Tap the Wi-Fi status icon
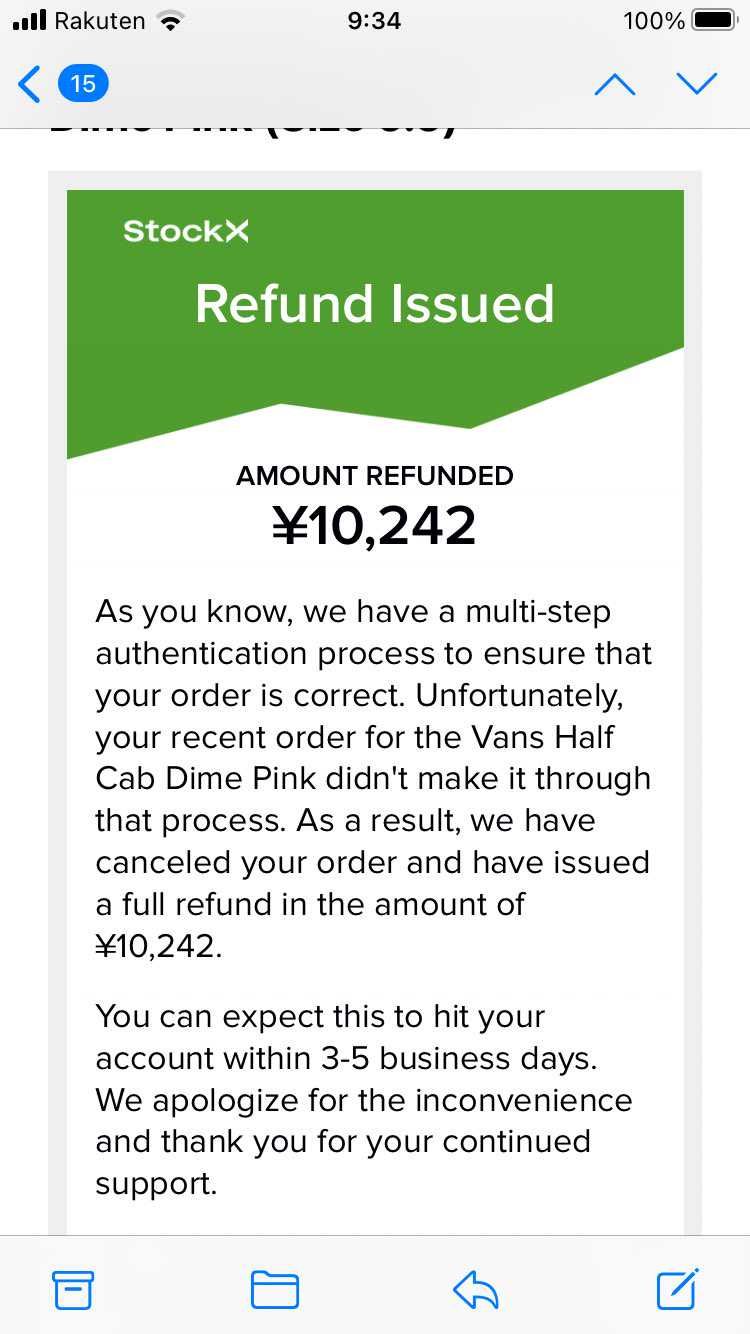 [x=171, y=21]
